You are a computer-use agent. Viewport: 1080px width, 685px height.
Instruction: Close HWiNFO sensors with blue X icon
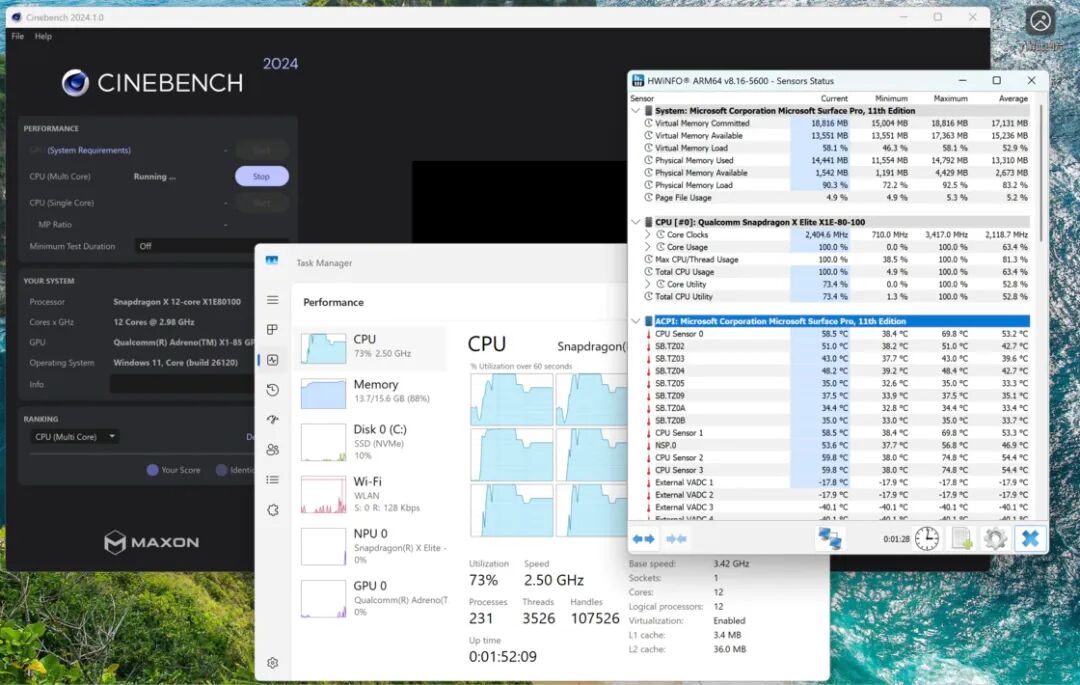click(1030, 538)
